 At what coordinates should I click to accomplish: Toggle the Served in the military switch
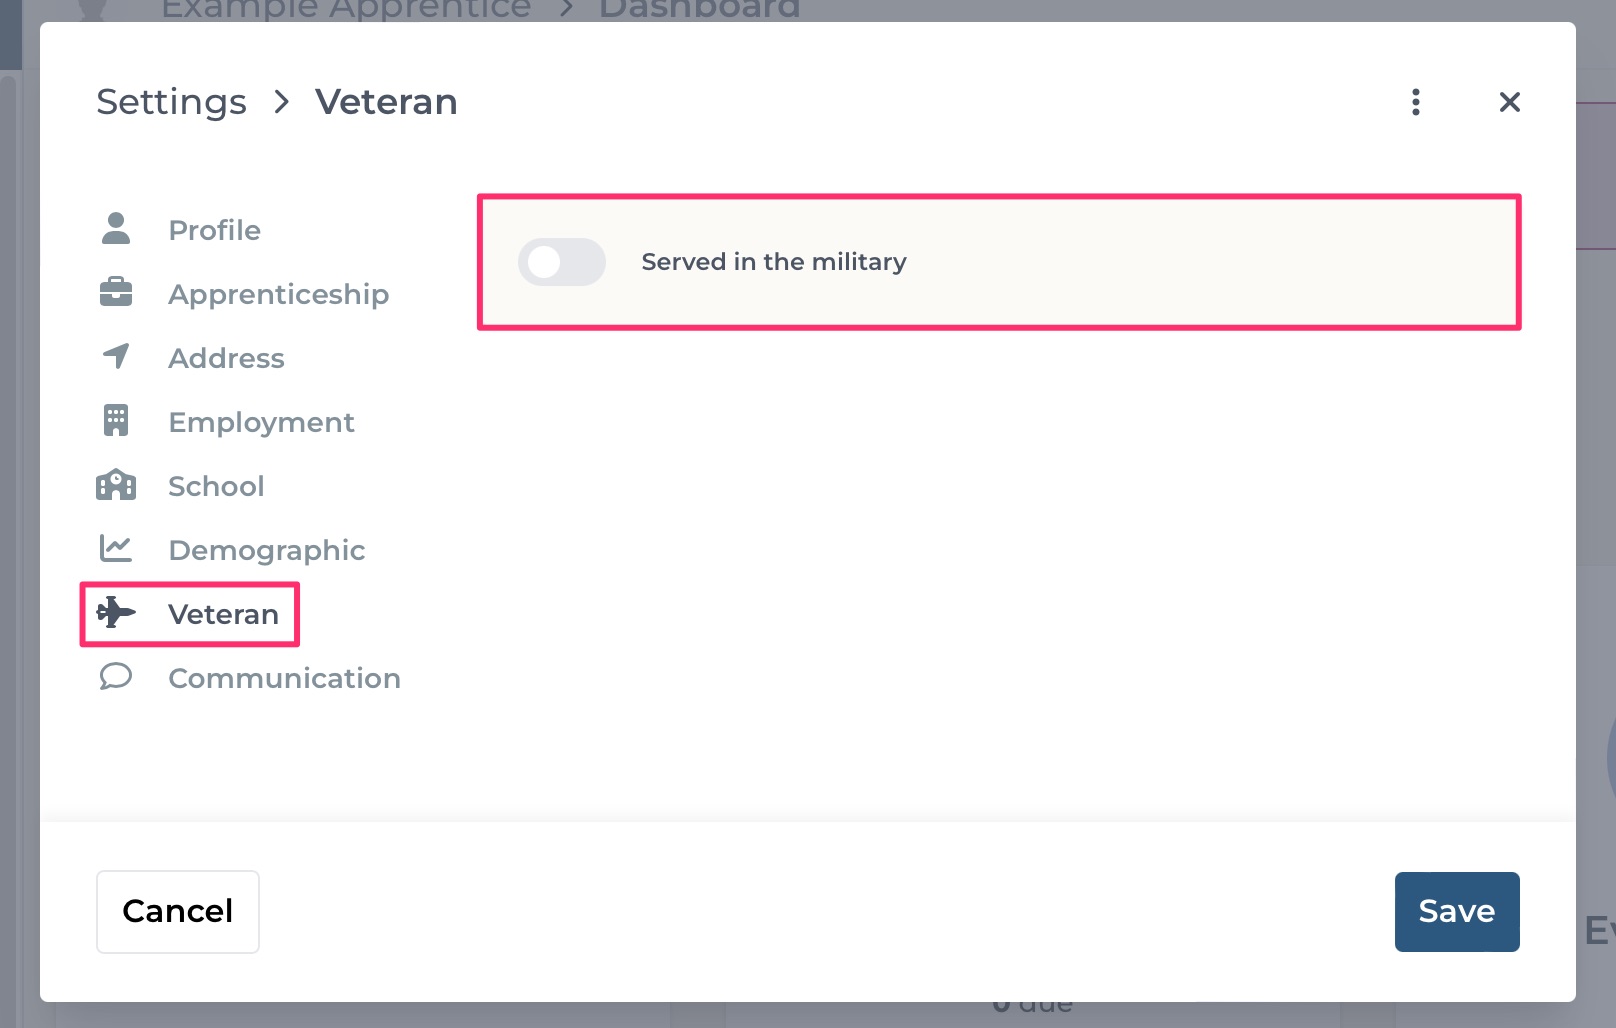click(562, 262)
